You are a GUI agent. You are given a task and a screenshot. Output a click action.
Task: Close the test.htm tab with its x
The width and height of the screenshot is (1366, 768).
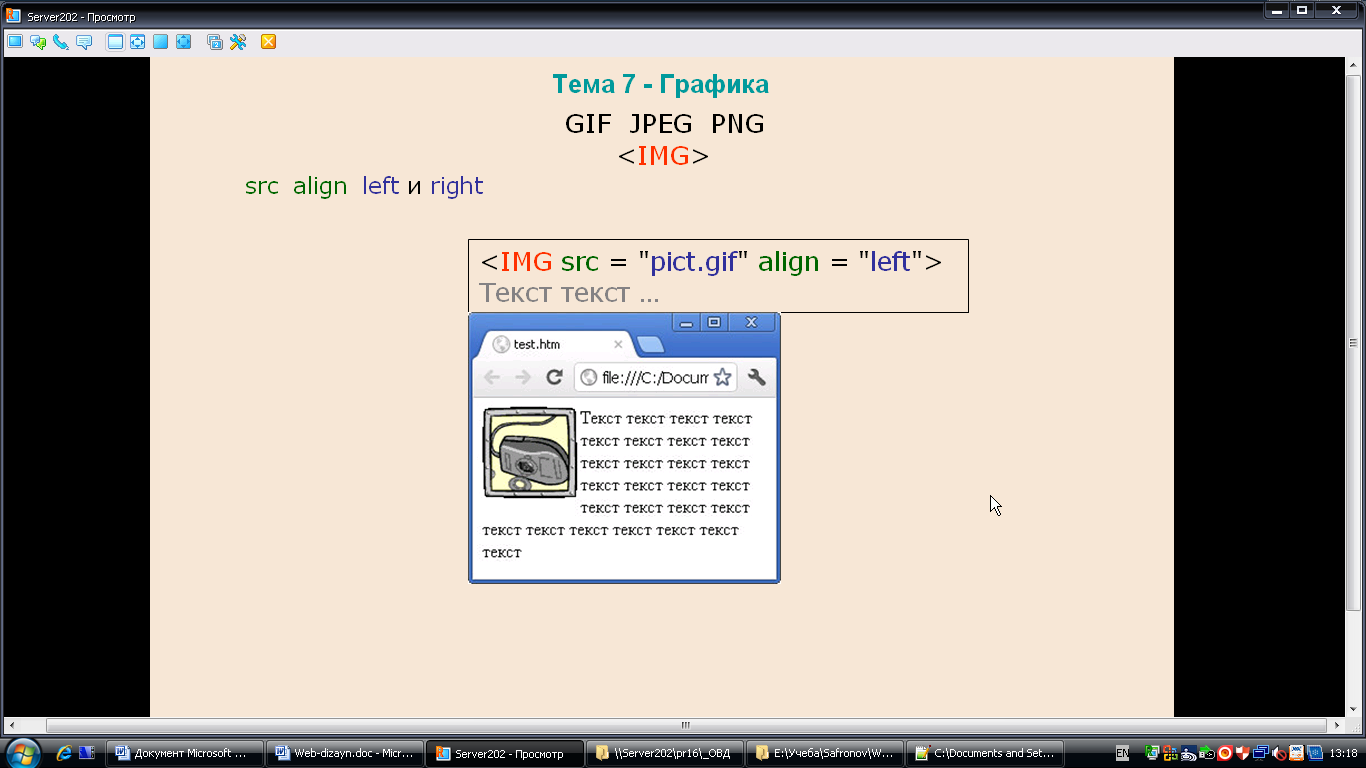point(618,344)
